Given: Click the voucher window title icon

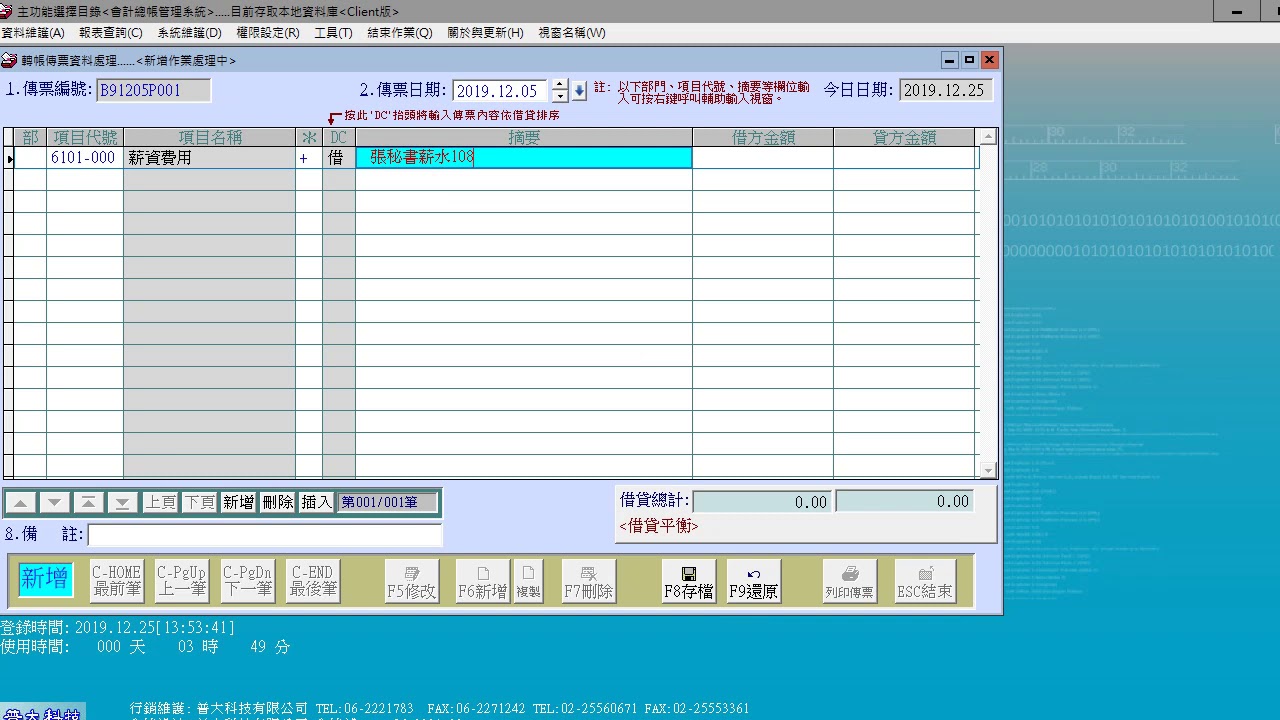Looking at the screenshot, I should (x=9, y=60).
